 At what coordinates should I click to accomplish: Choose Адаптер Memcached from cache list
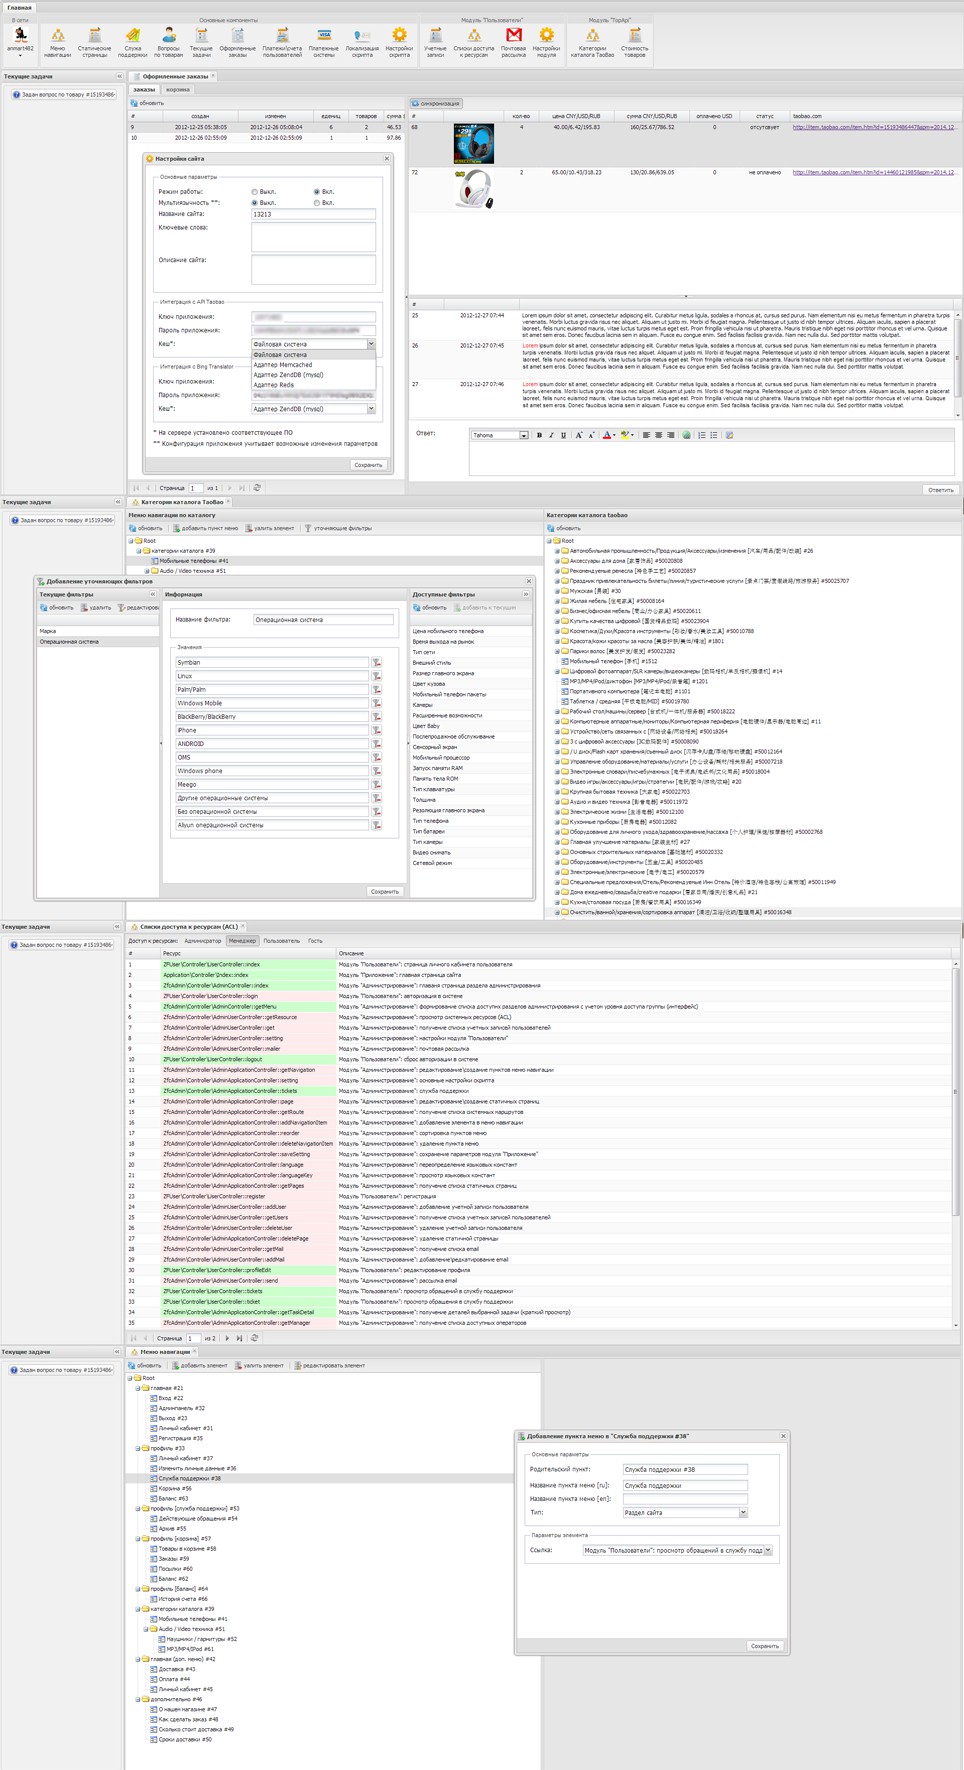click(x=313, y=365)
